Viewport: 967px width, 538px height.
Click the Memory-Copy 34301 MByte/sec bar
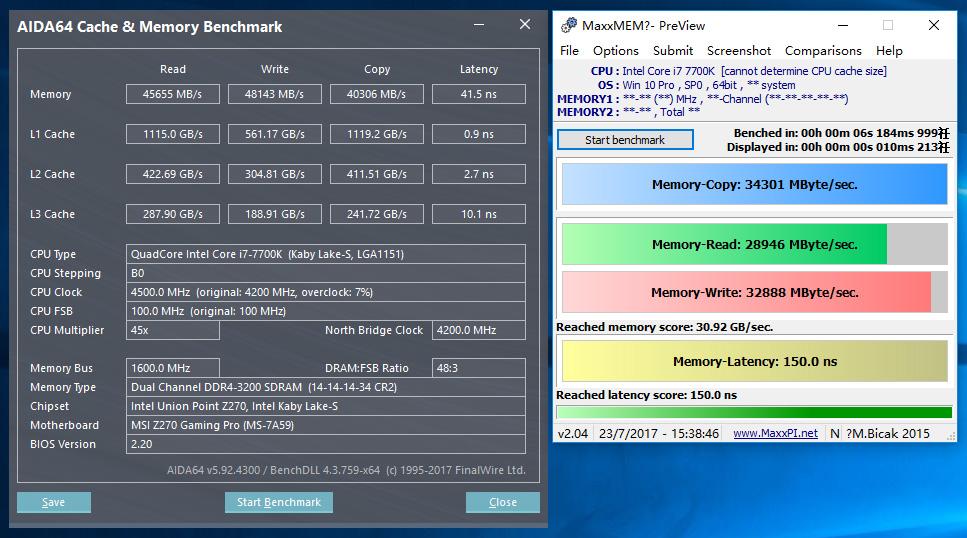coord(754,184)
